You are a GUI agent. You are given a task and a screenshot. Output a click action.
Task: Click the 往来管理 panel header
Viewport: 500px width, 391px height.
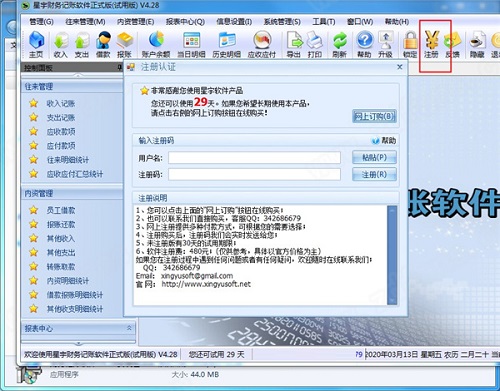click(x=72, y=87)
